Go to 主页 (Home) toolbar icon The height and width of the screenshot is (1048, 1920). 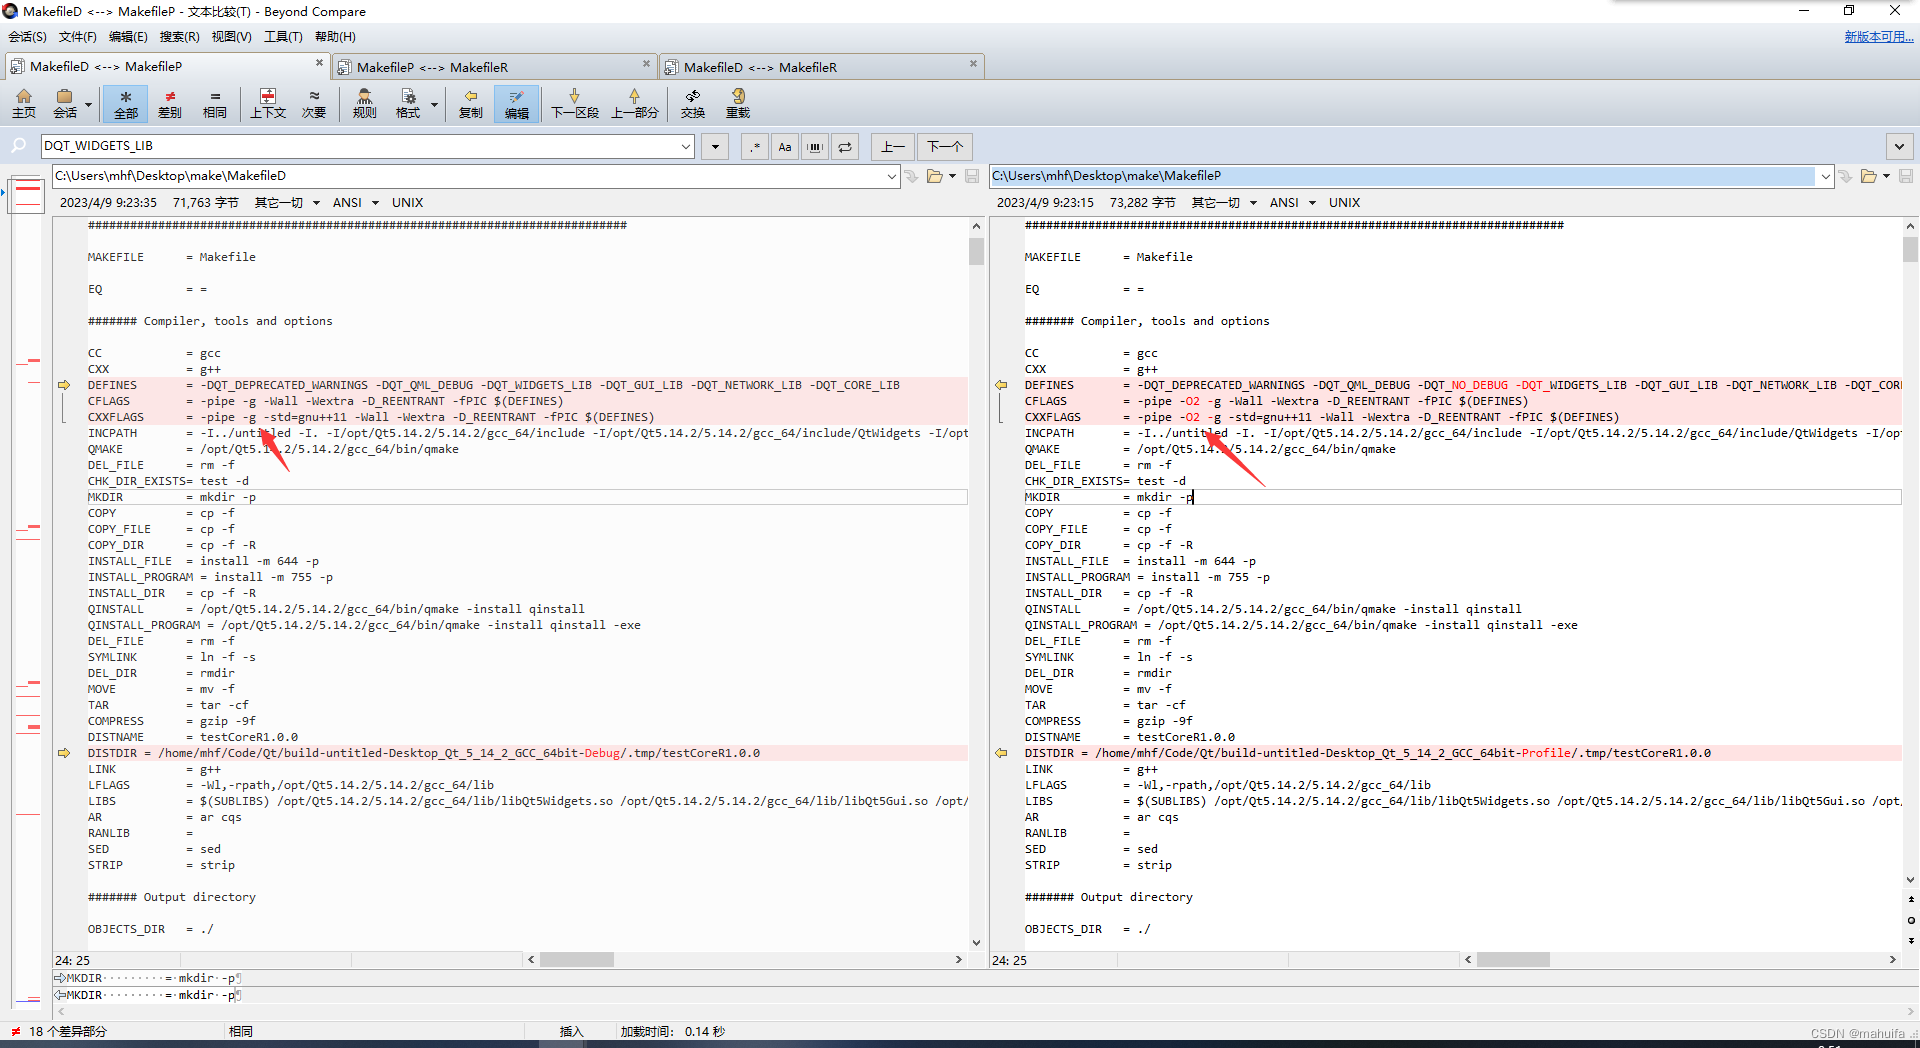pyautogui.click(x=24, y=103)
